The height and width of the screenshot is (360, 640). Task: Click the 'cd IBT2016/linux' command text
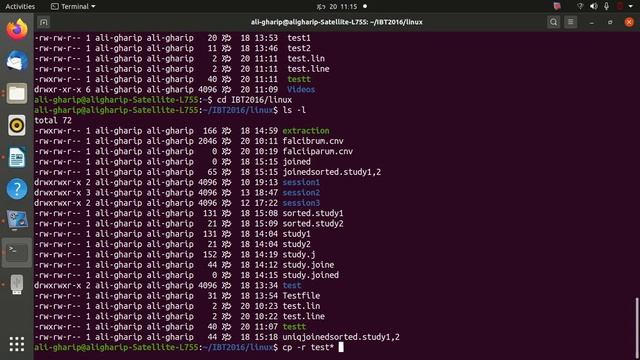pyautogui.click(x=254, y=100)
